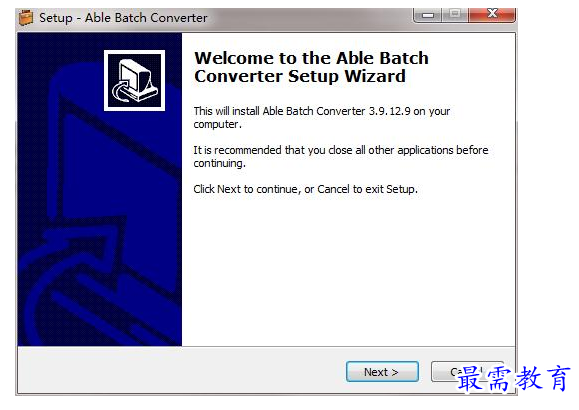Minimize the Able Batch Converter setup window
Image resolution: width=579 pixels, height=410 pixels.
428,15
